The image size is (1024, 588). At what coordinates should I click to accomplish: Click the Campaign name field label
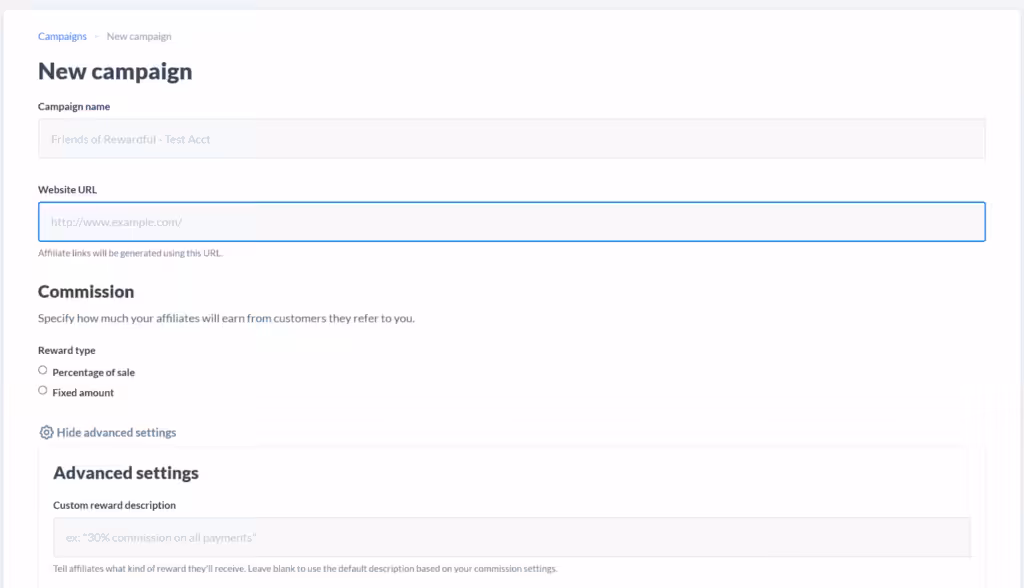(x=74, y=107)
